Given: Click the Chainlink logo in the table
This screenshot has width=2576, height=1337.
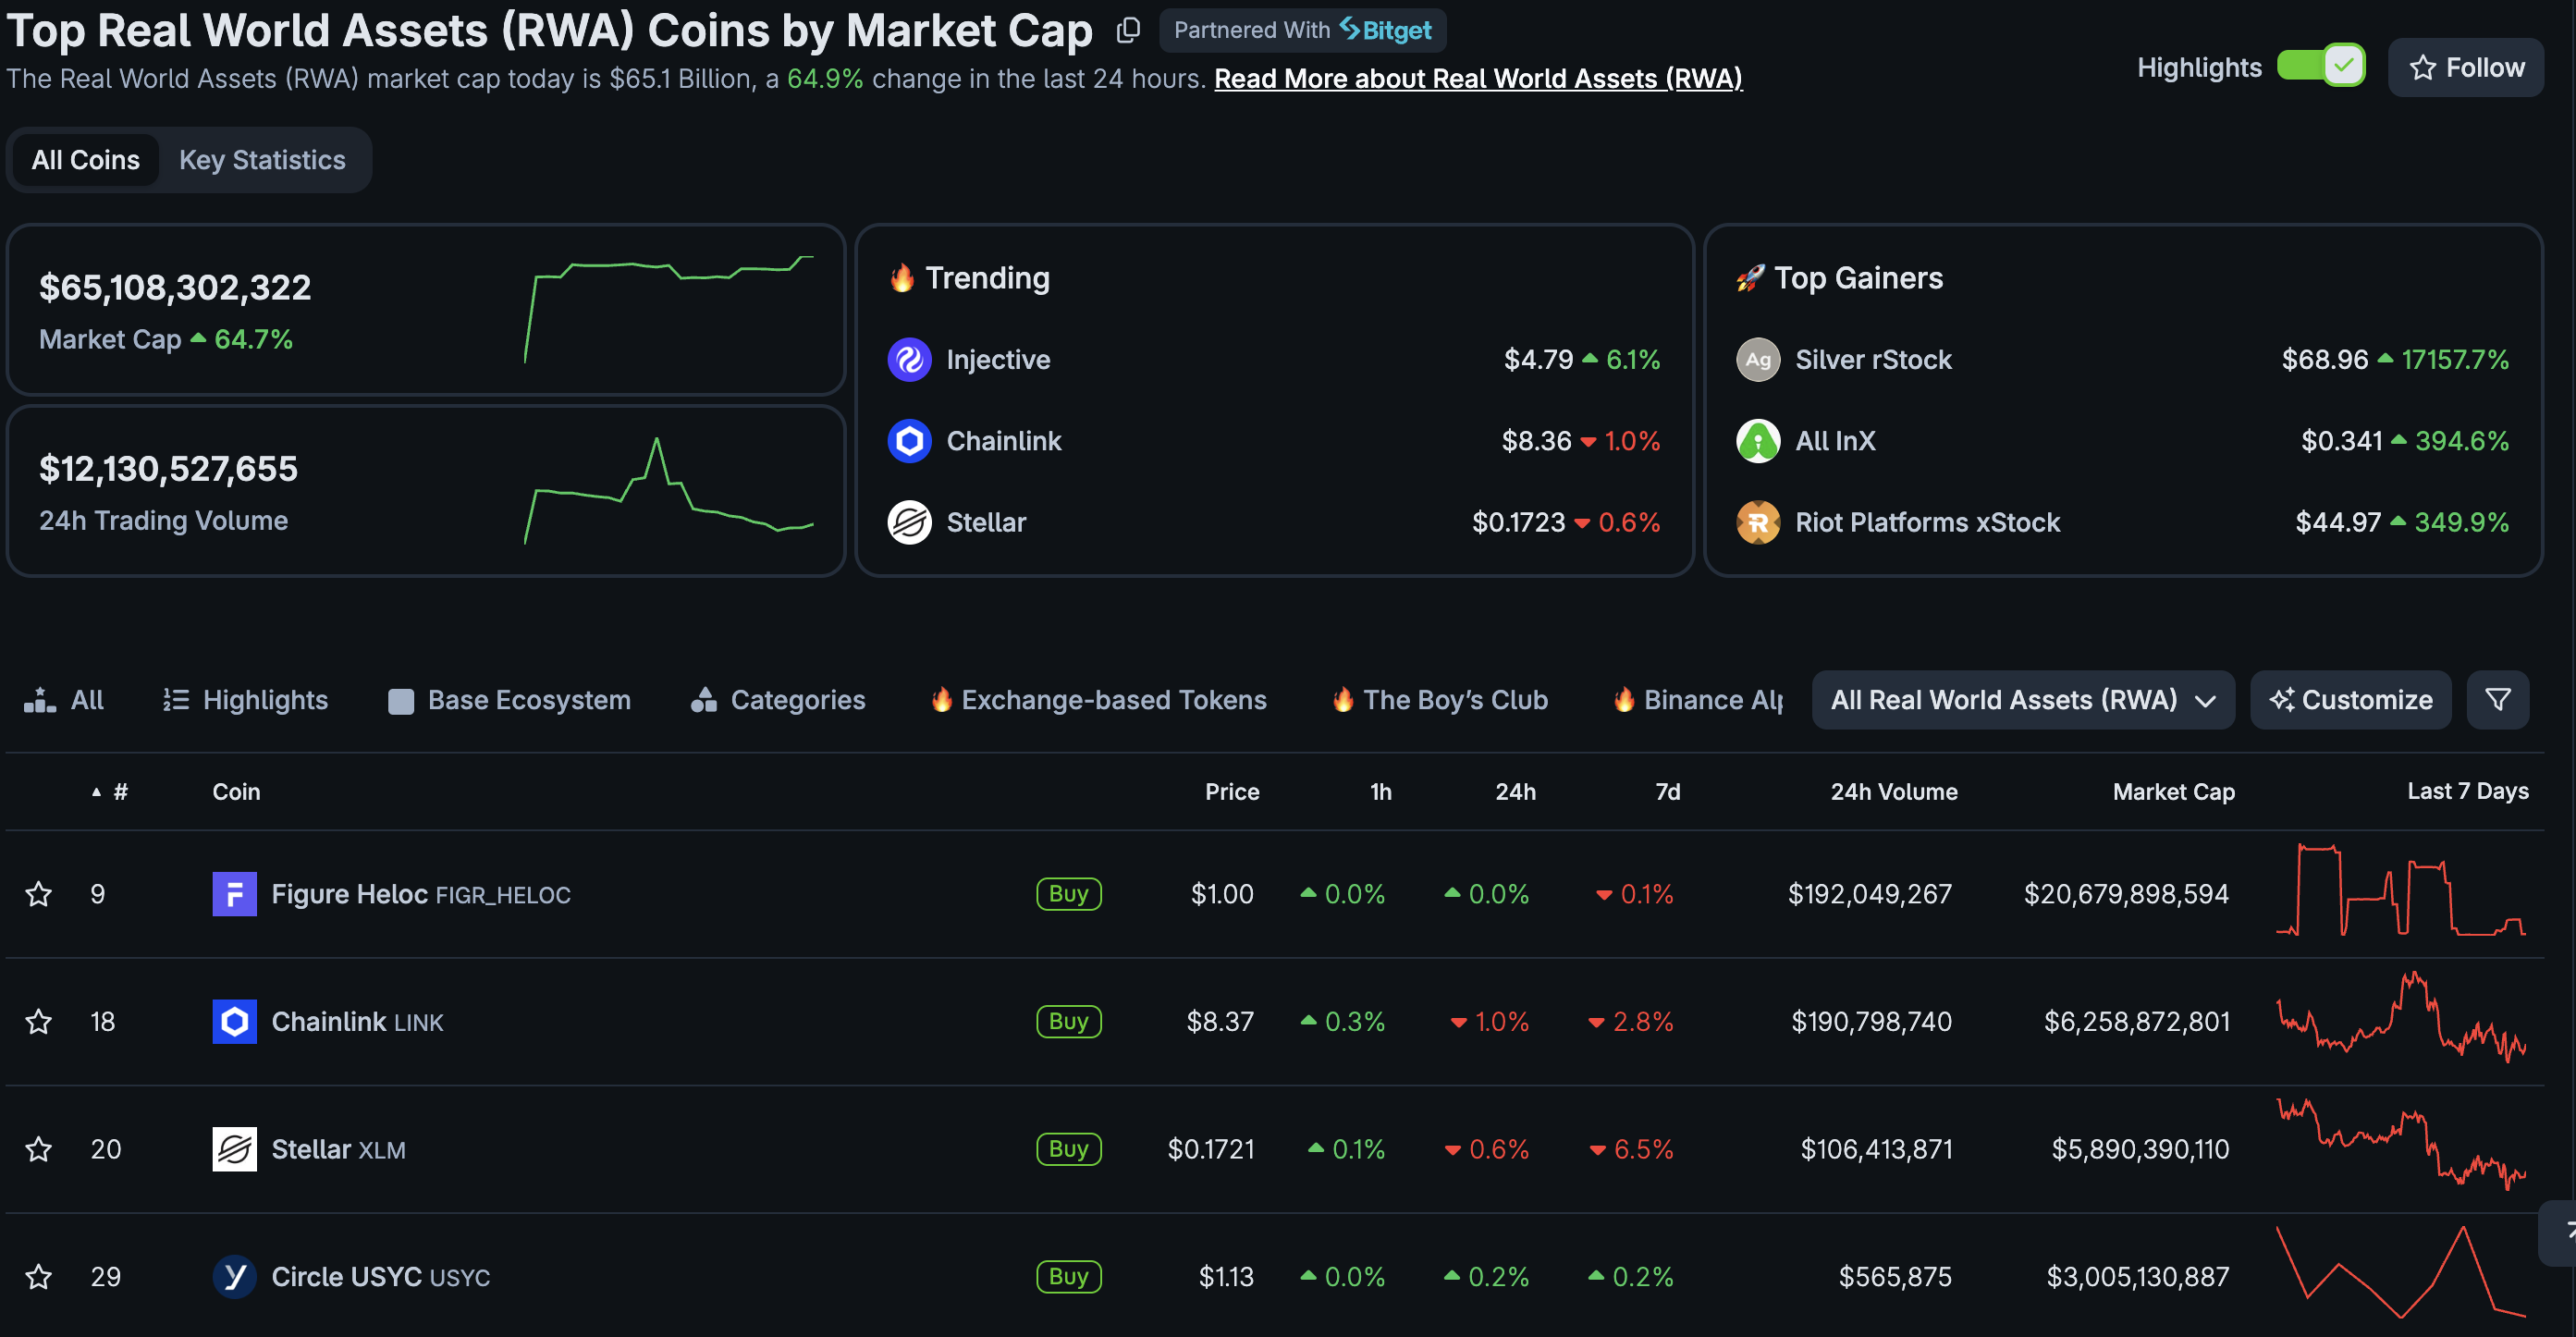Looking at the screenshot, I should coord(234,1022).
